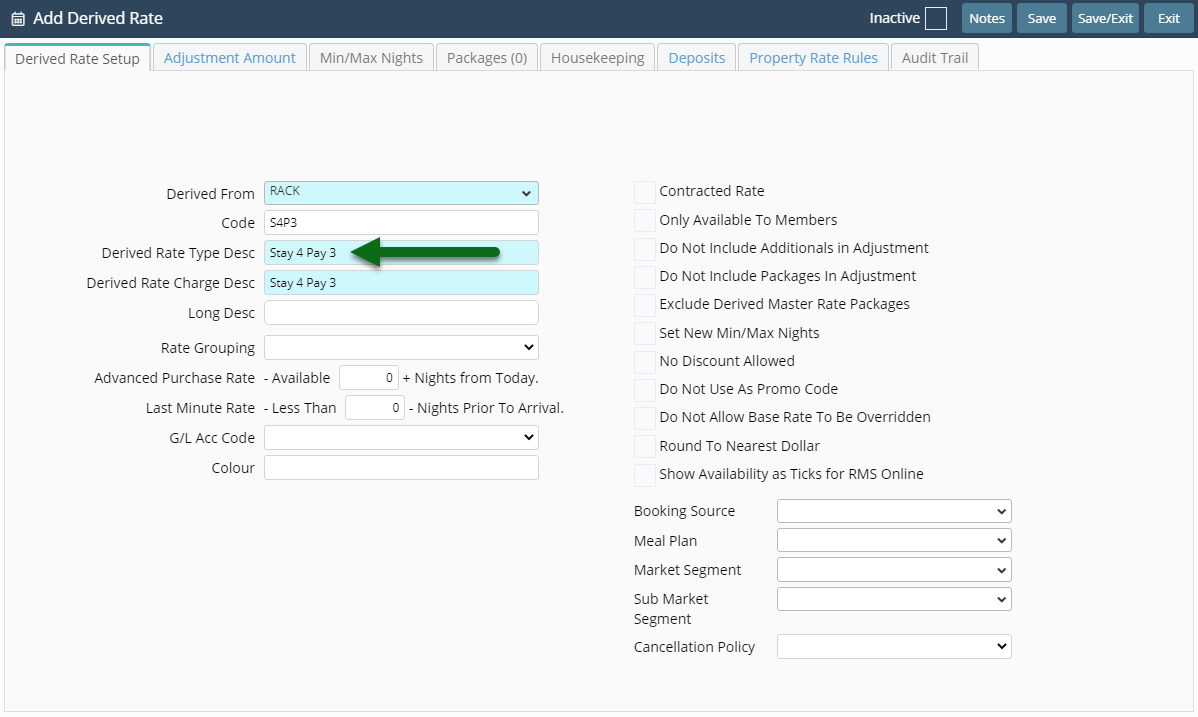
Task: Click the Exit button
Action: coord(1168,18)
